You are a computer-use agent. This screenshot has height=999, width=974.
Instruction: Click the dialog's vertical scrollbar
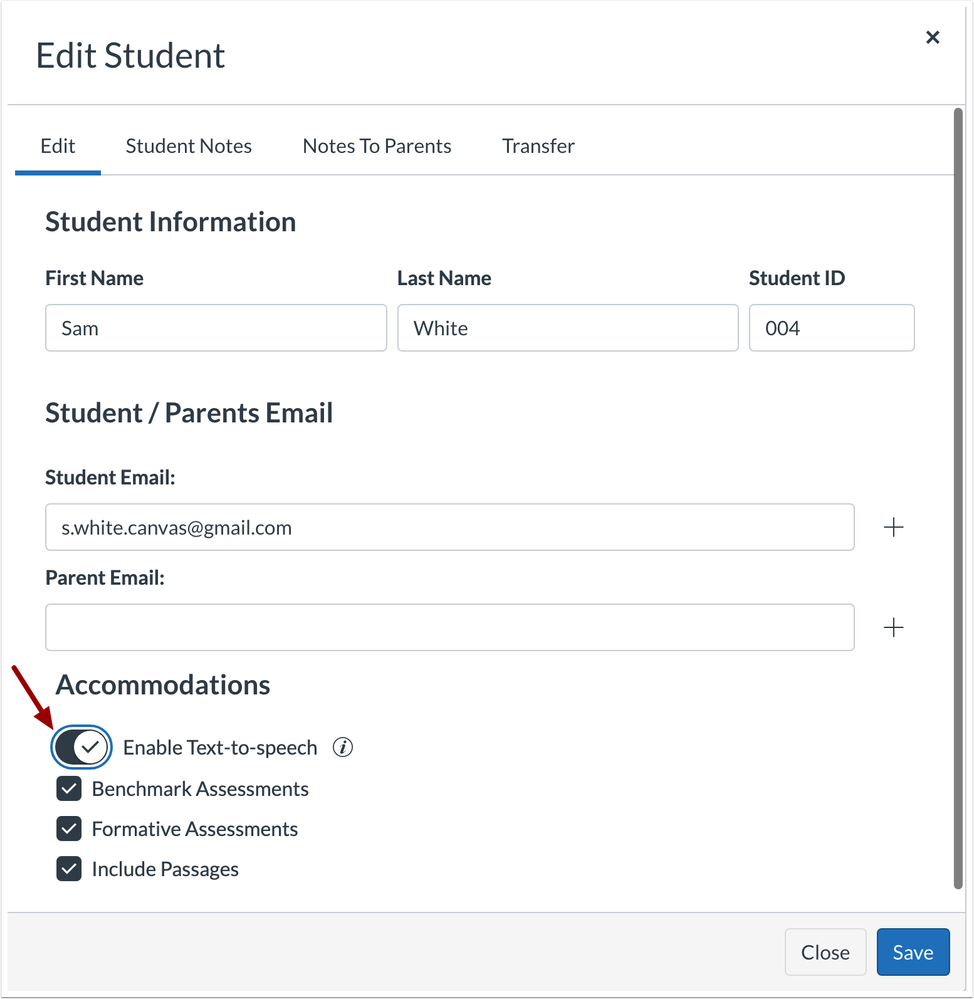pos(958,500)
